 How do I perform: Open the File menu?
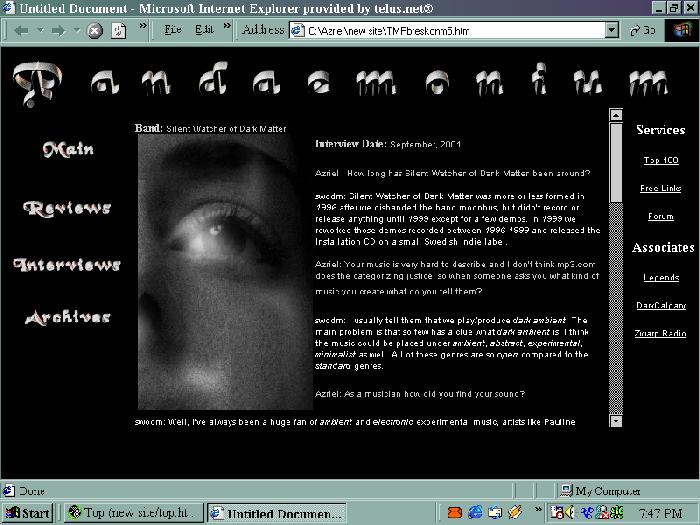173,30
